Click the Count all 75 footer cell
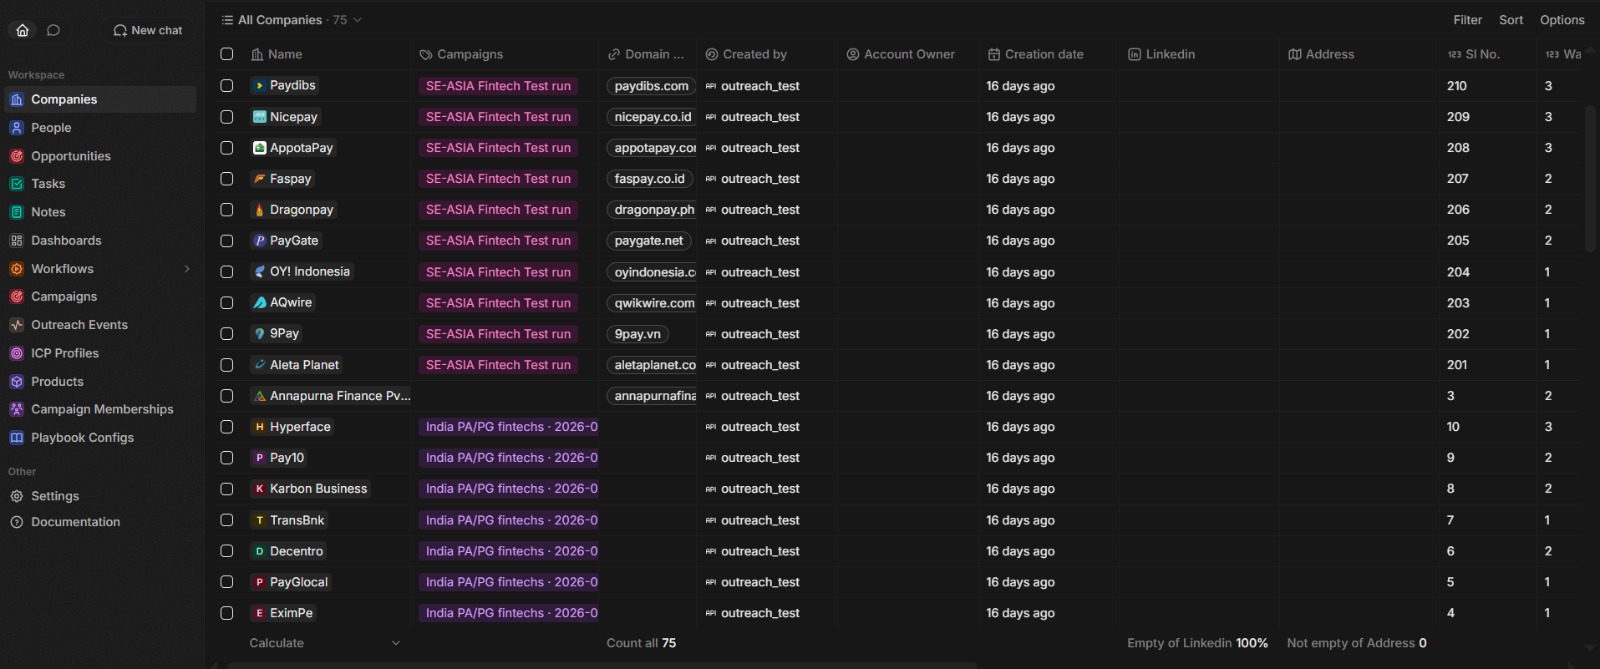This screenshot has width=1600, height=669. (641, 643)
